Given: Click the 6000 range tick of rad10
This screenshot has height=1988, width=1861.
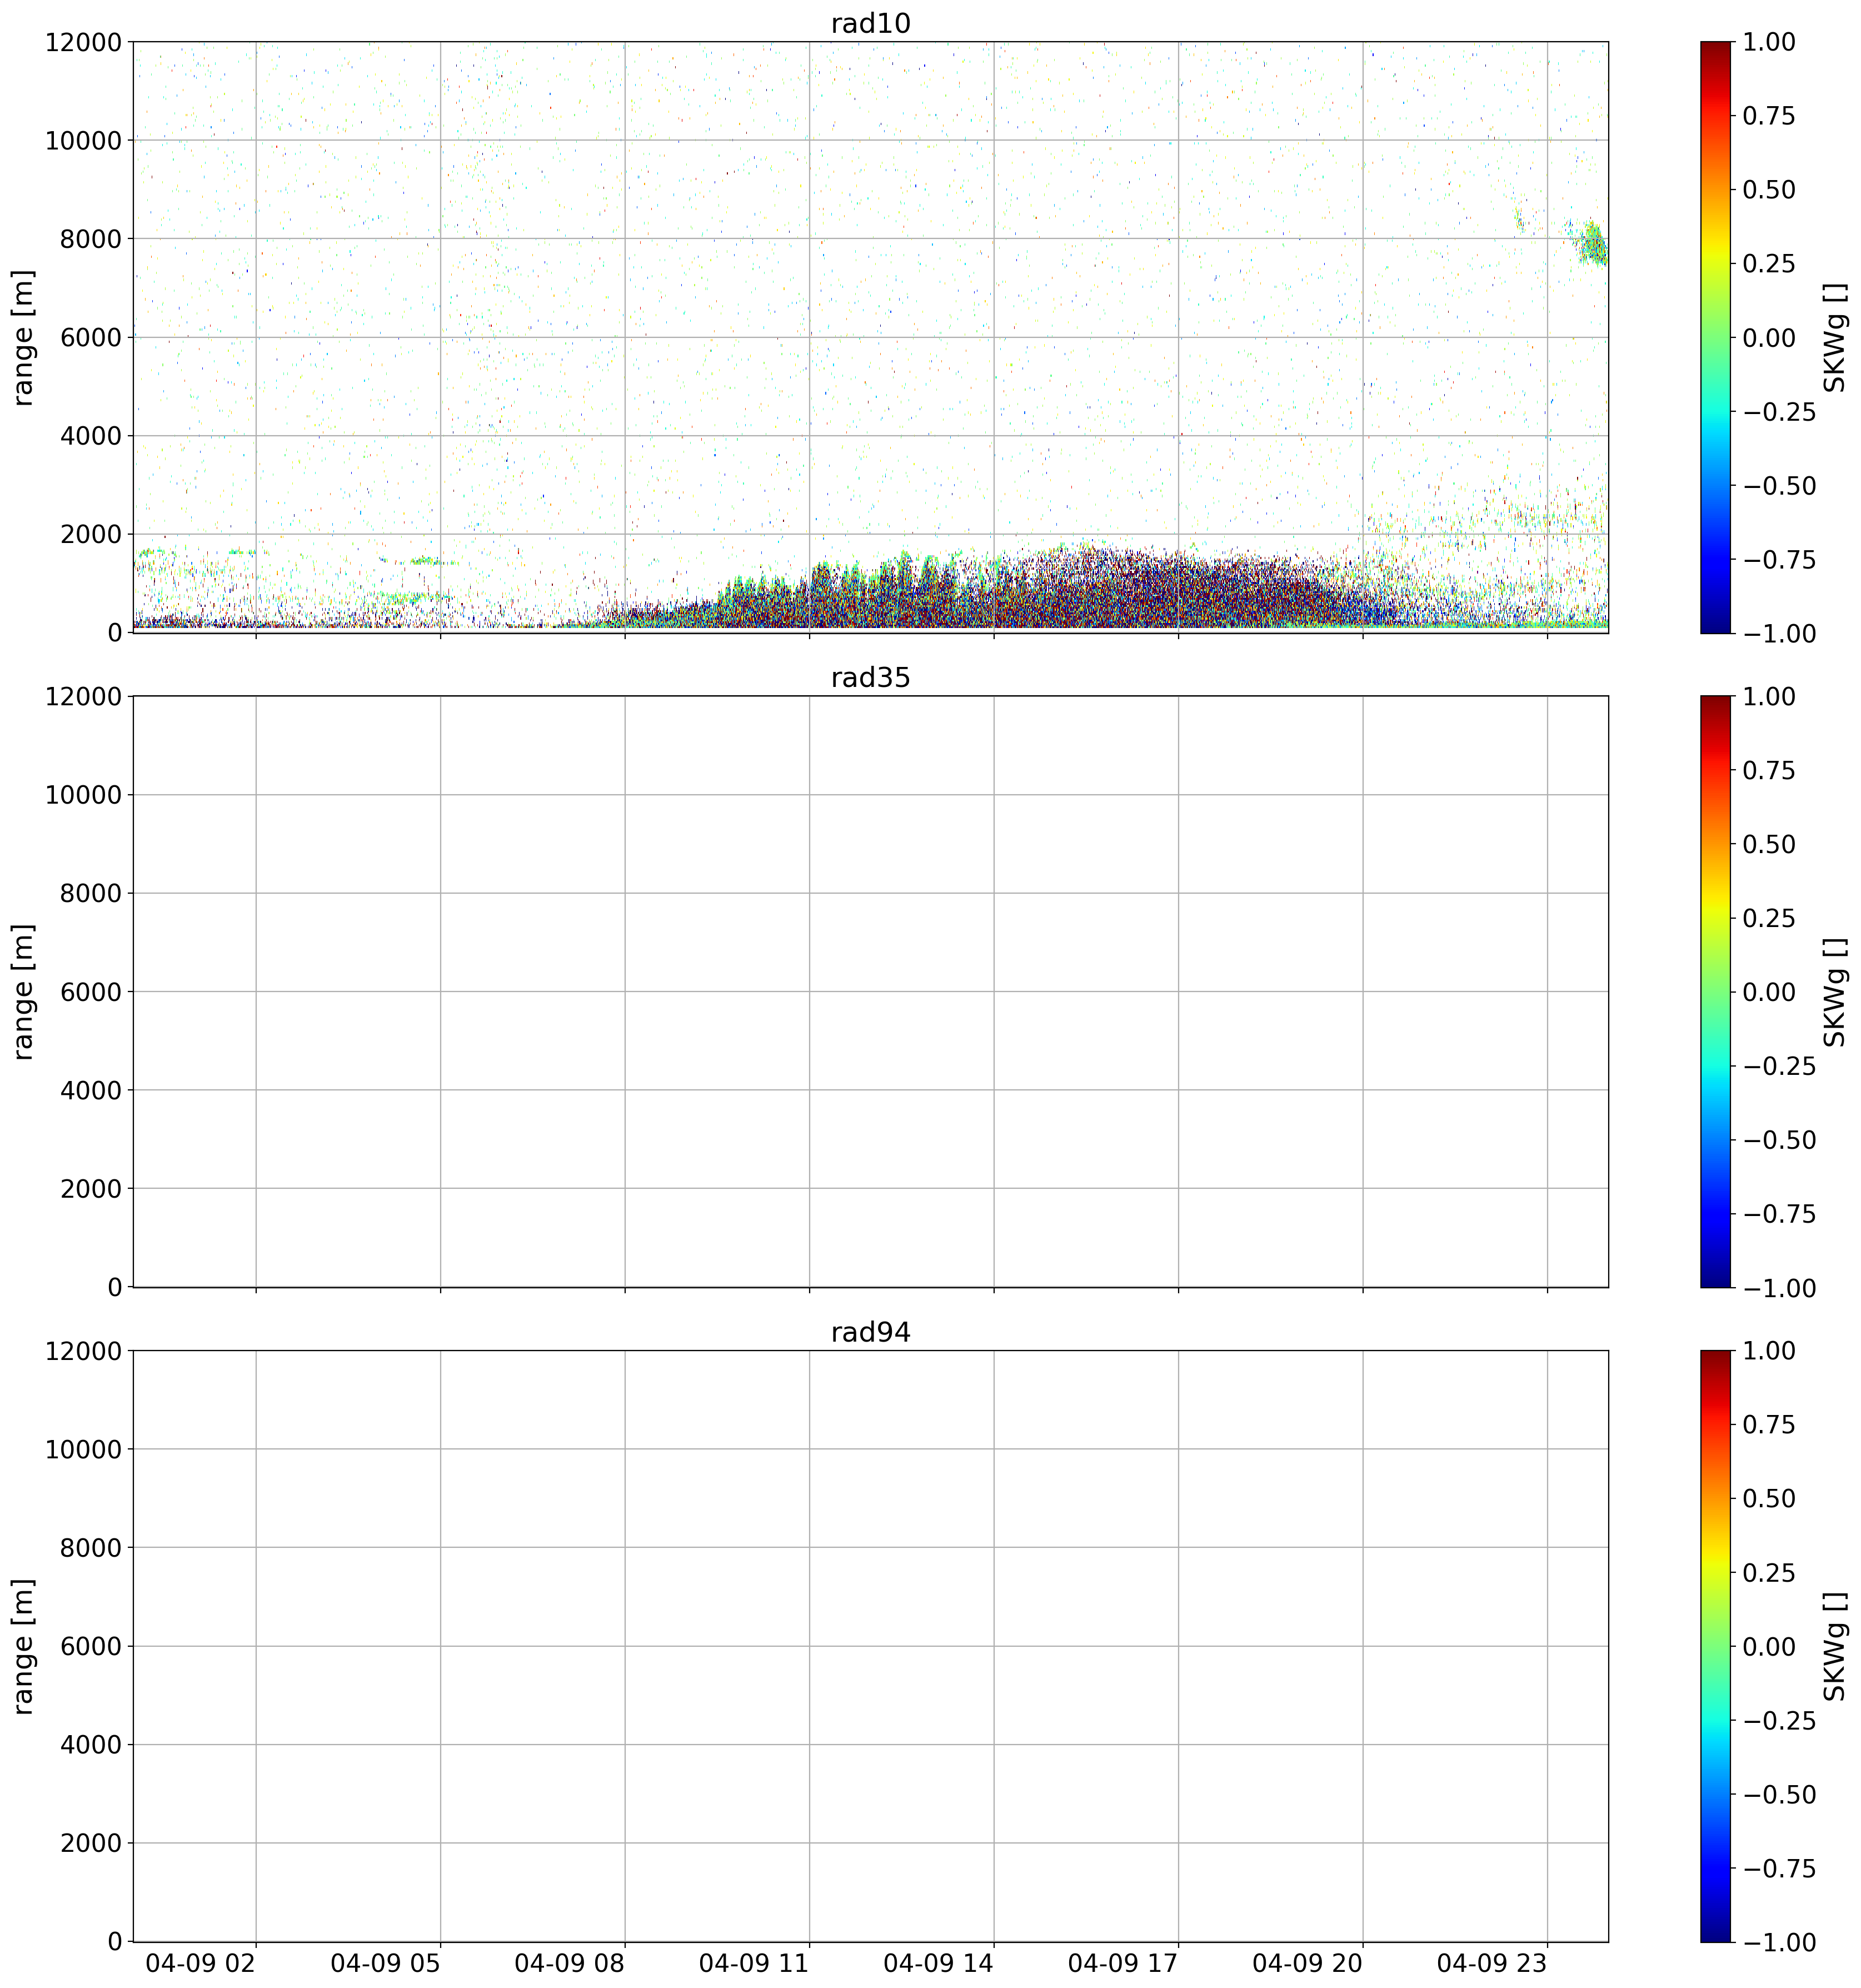Looking at the screenshot, I should tap(90, 337).
